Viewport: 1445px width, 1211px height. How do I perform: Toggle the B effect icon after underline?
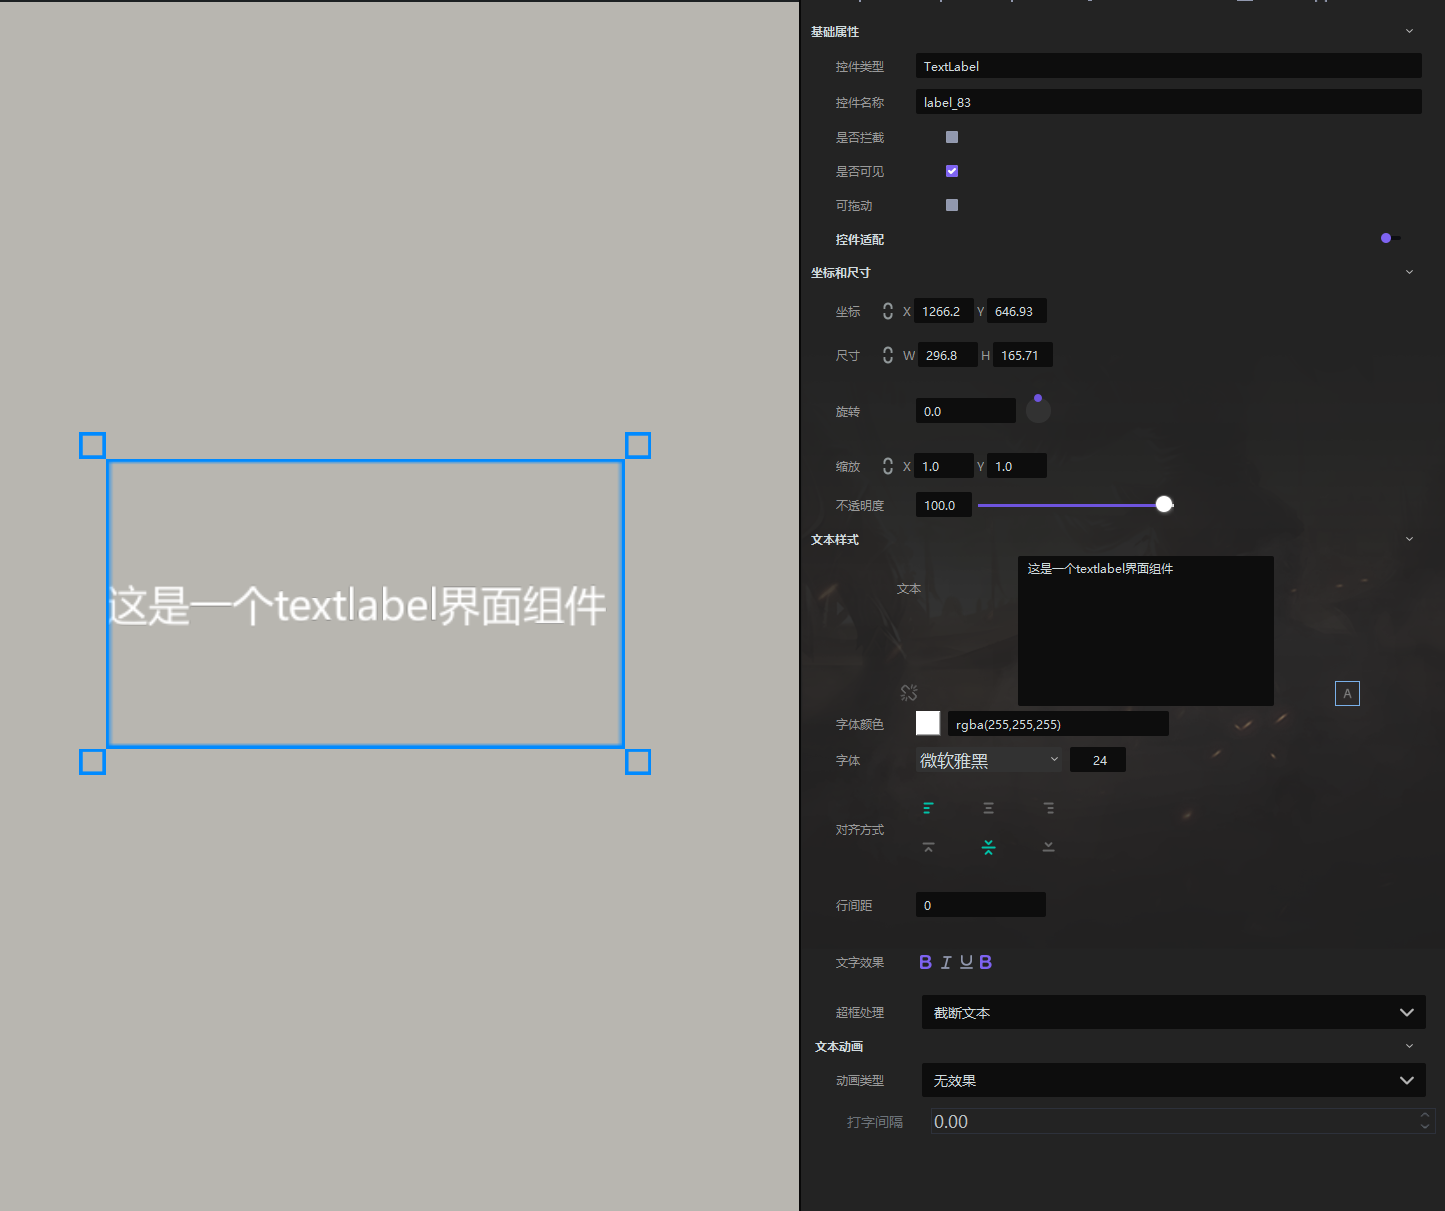[985, 962]
